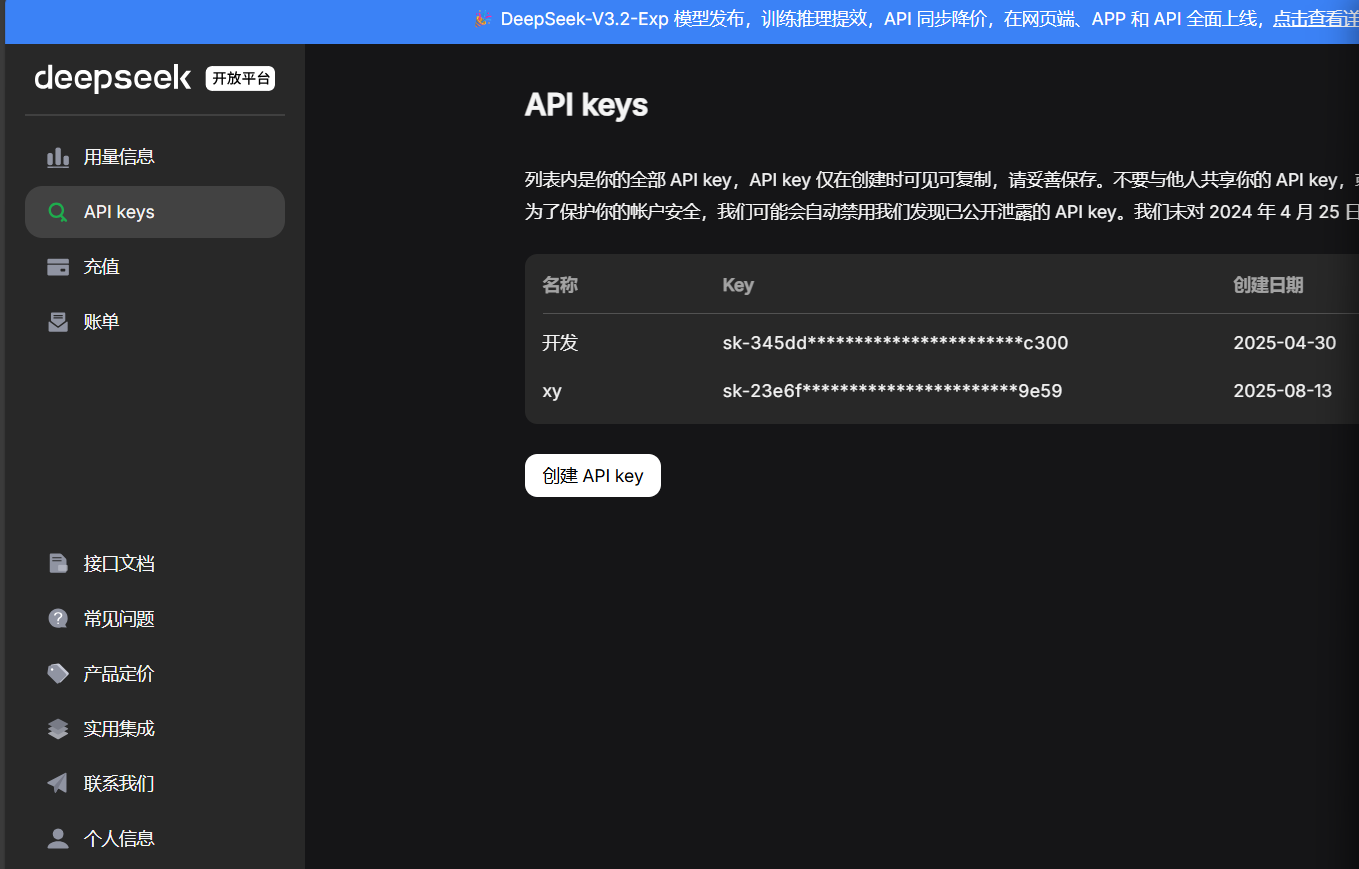Open the 点击查看详情 announcement link
Image resolution: width=1359 pixels, height=869 pixels.
tap(1315, 19)
